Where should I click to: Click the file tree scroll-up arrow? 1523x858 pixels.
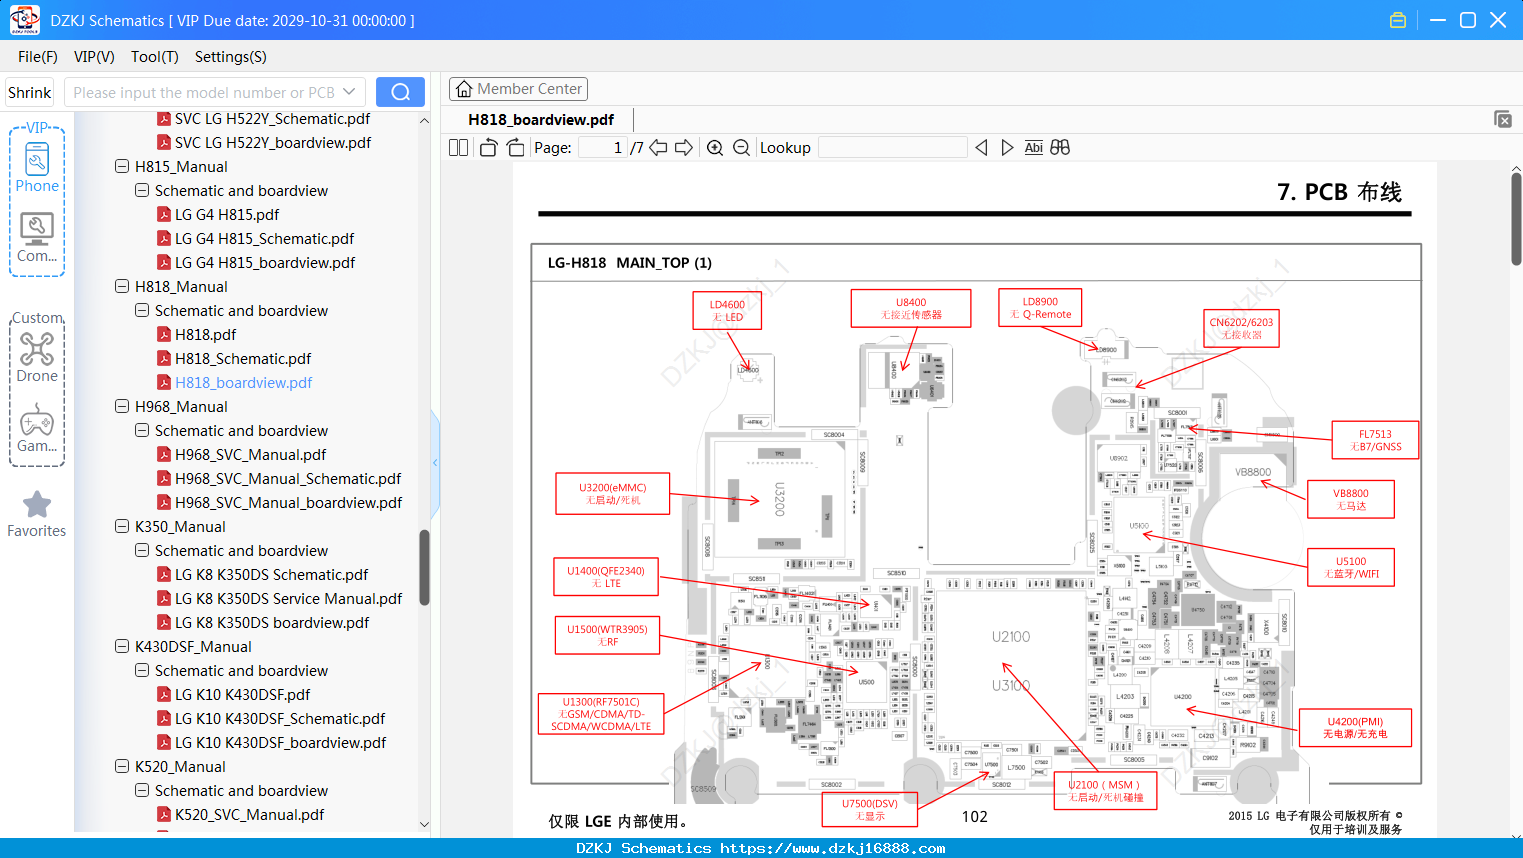(424, 120)
